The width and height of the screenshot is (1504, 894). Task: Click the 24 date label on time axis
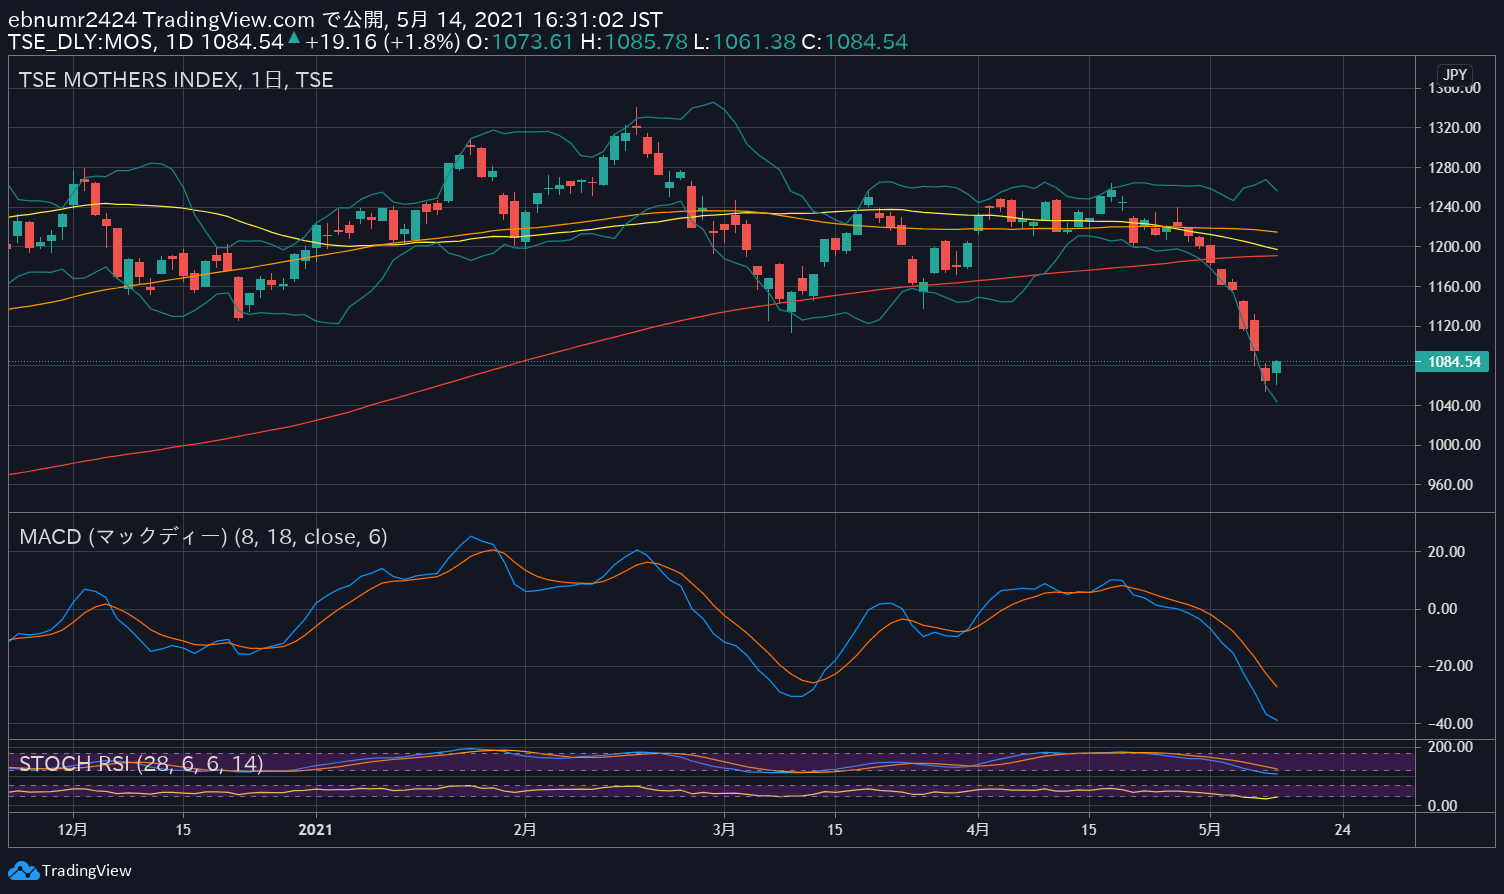1343,829
